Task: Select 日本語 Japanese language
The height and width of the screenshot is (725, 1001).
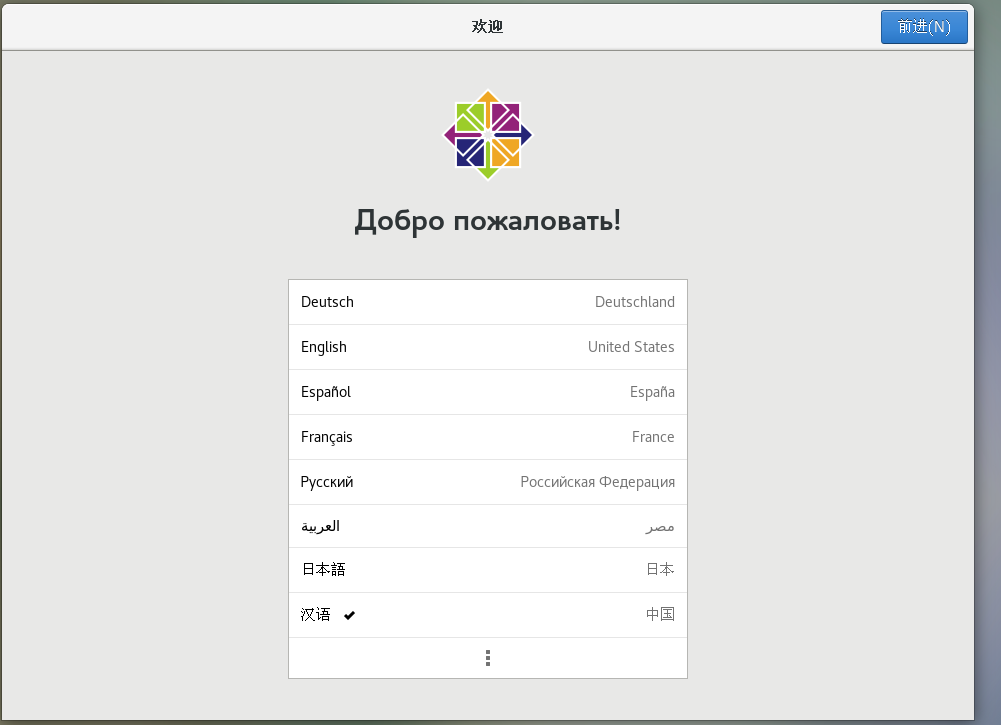Action: (x=488, y=570)
